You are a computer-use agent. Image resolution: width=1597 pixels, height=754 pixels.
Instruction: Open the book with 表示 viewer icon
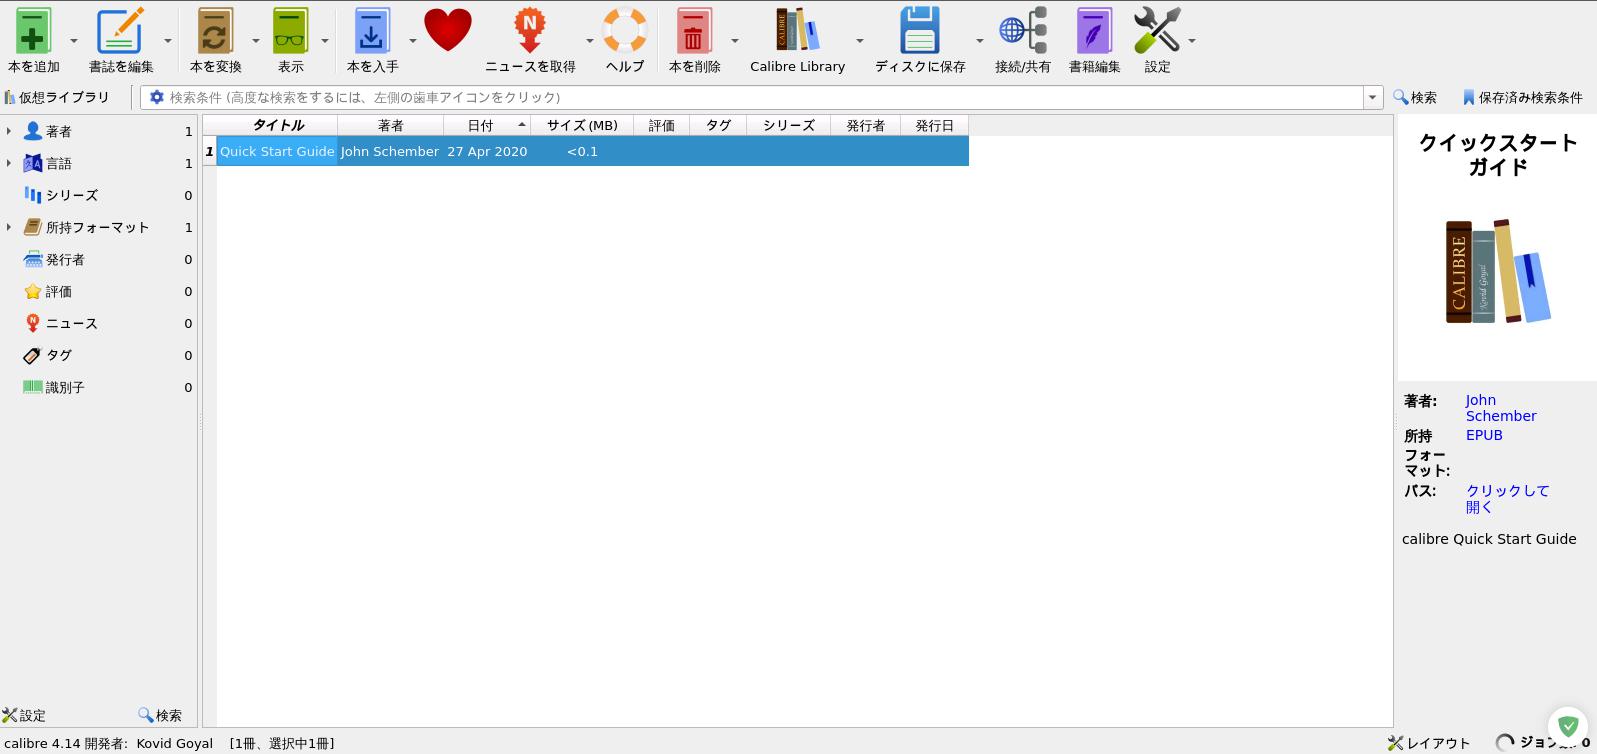click(290, 32)
